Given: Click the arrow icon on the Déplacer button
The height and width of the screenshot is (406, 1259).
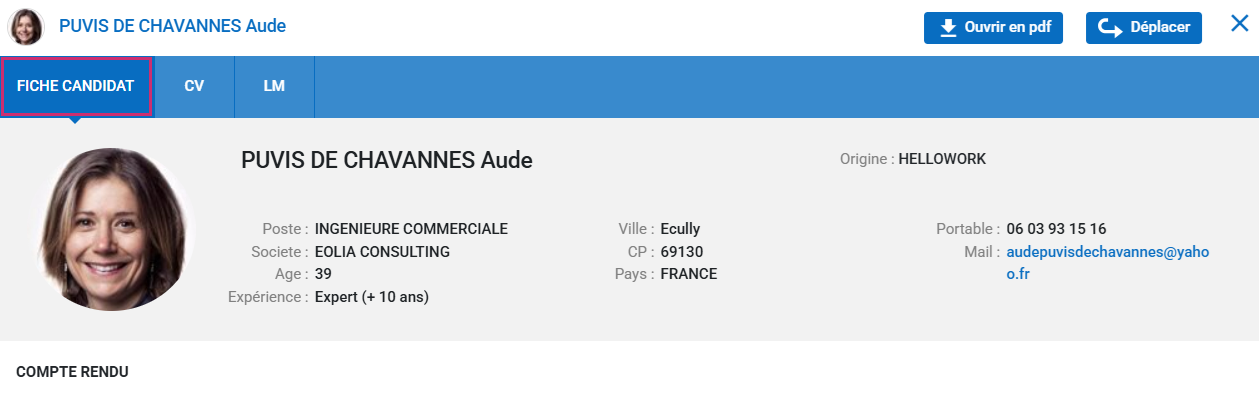Looking at the screenshot, I should (x=1110, y=28).
